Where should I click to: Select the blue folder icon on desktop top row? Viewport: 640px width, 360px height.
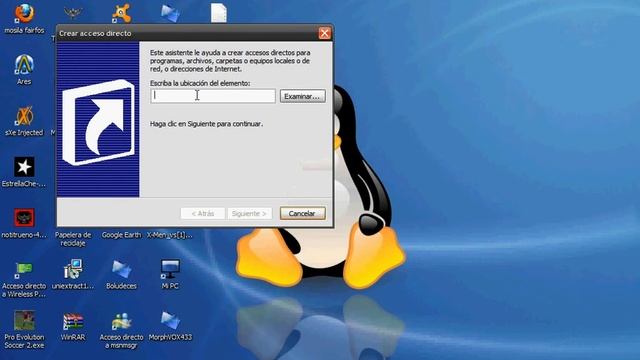coord(170,13)
